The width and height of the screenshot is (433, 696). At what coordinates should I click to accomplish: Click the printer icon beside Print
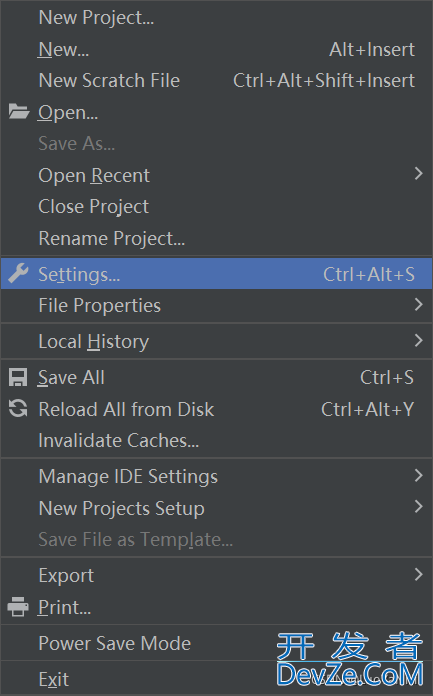point(18,607)
